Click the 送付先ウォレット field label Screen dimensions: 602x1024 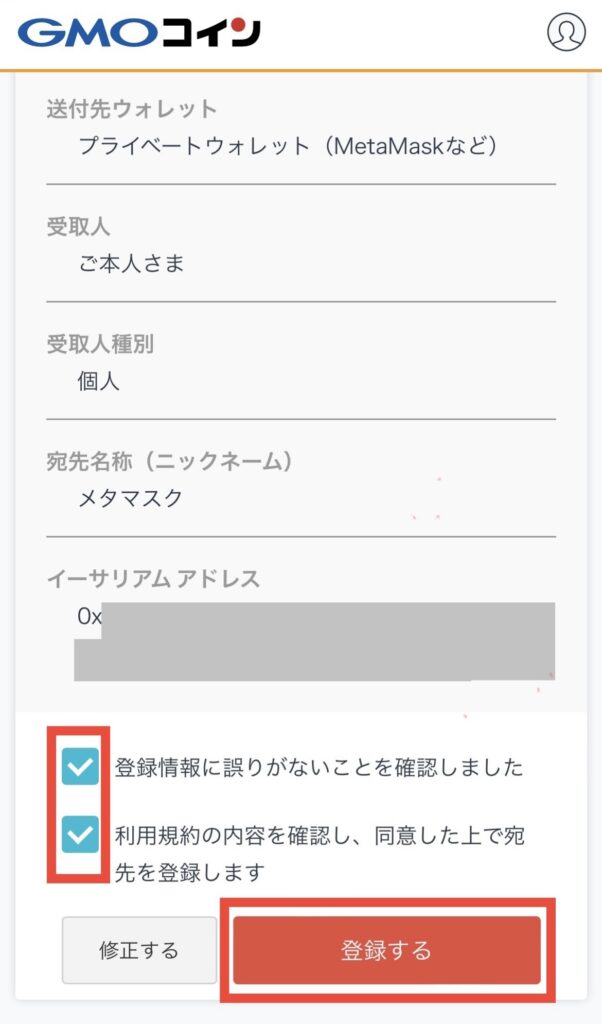coord(131,109)
